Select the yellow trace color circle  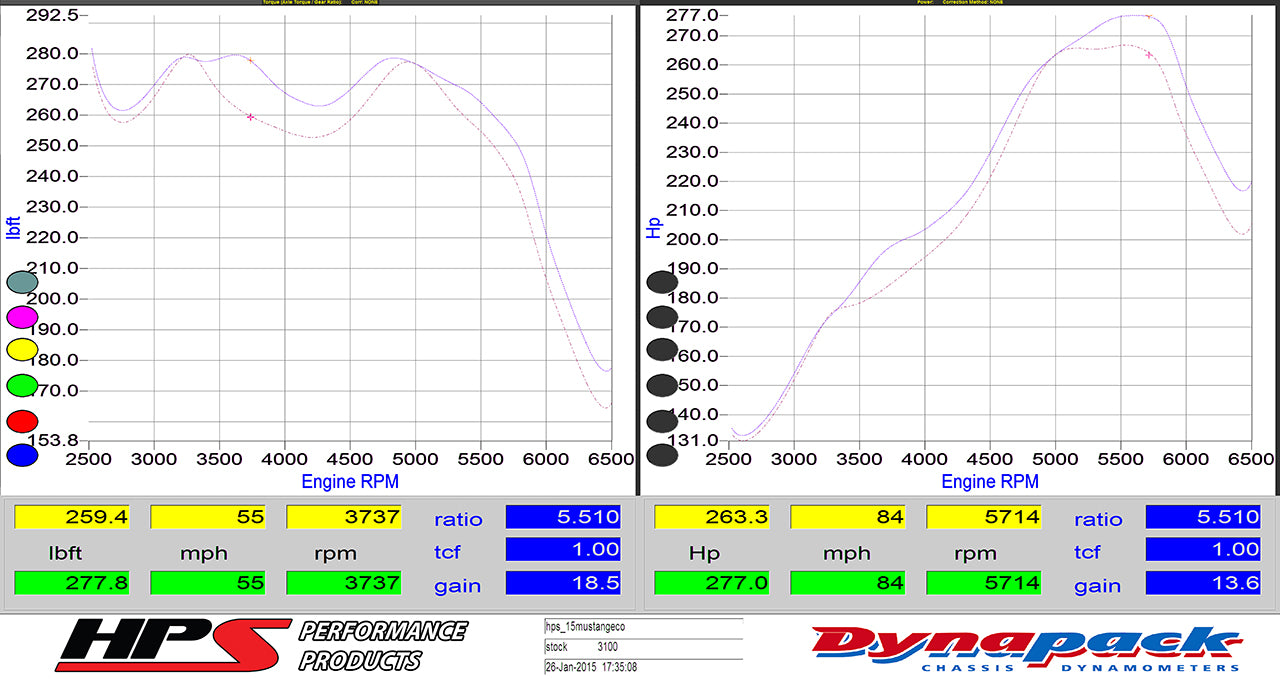click(21, 350)
